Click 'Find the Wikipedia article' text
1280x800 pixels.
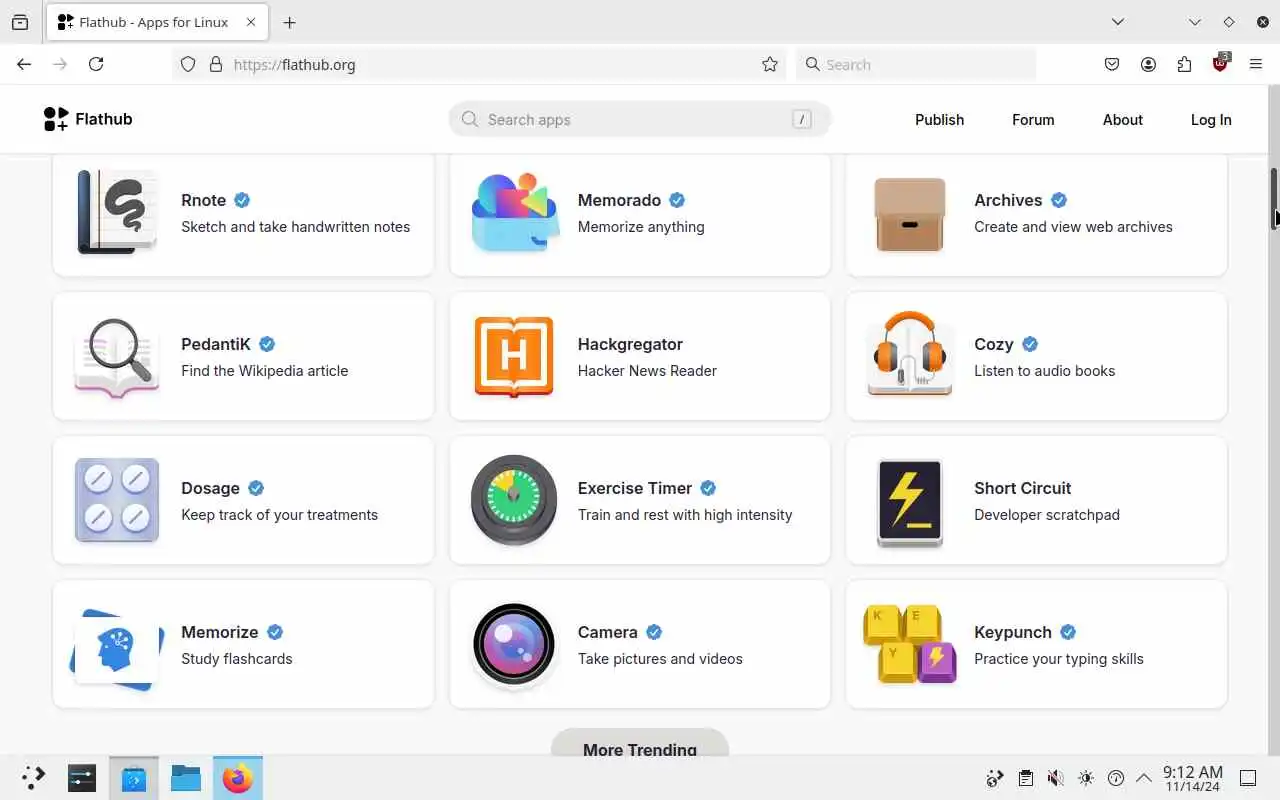coord(264,370)
